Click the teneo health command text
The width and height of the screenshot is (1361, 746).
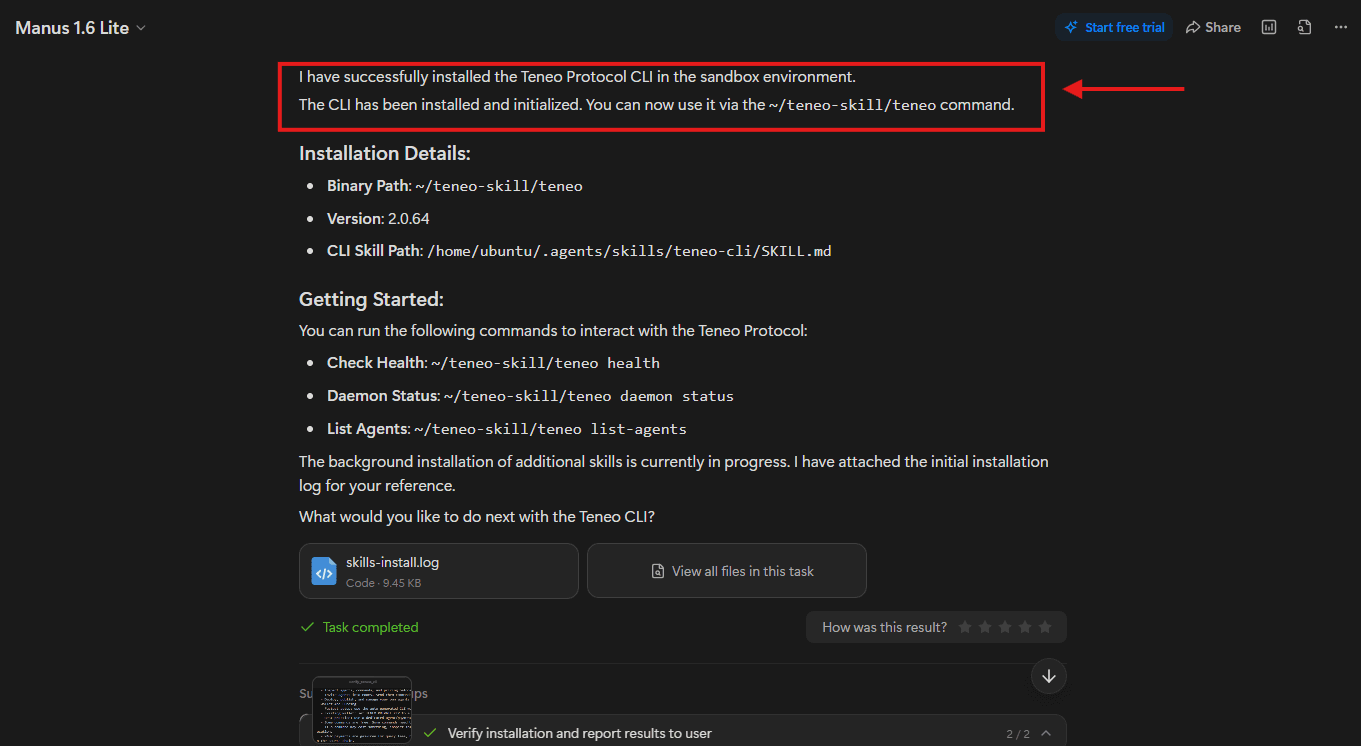545,363
